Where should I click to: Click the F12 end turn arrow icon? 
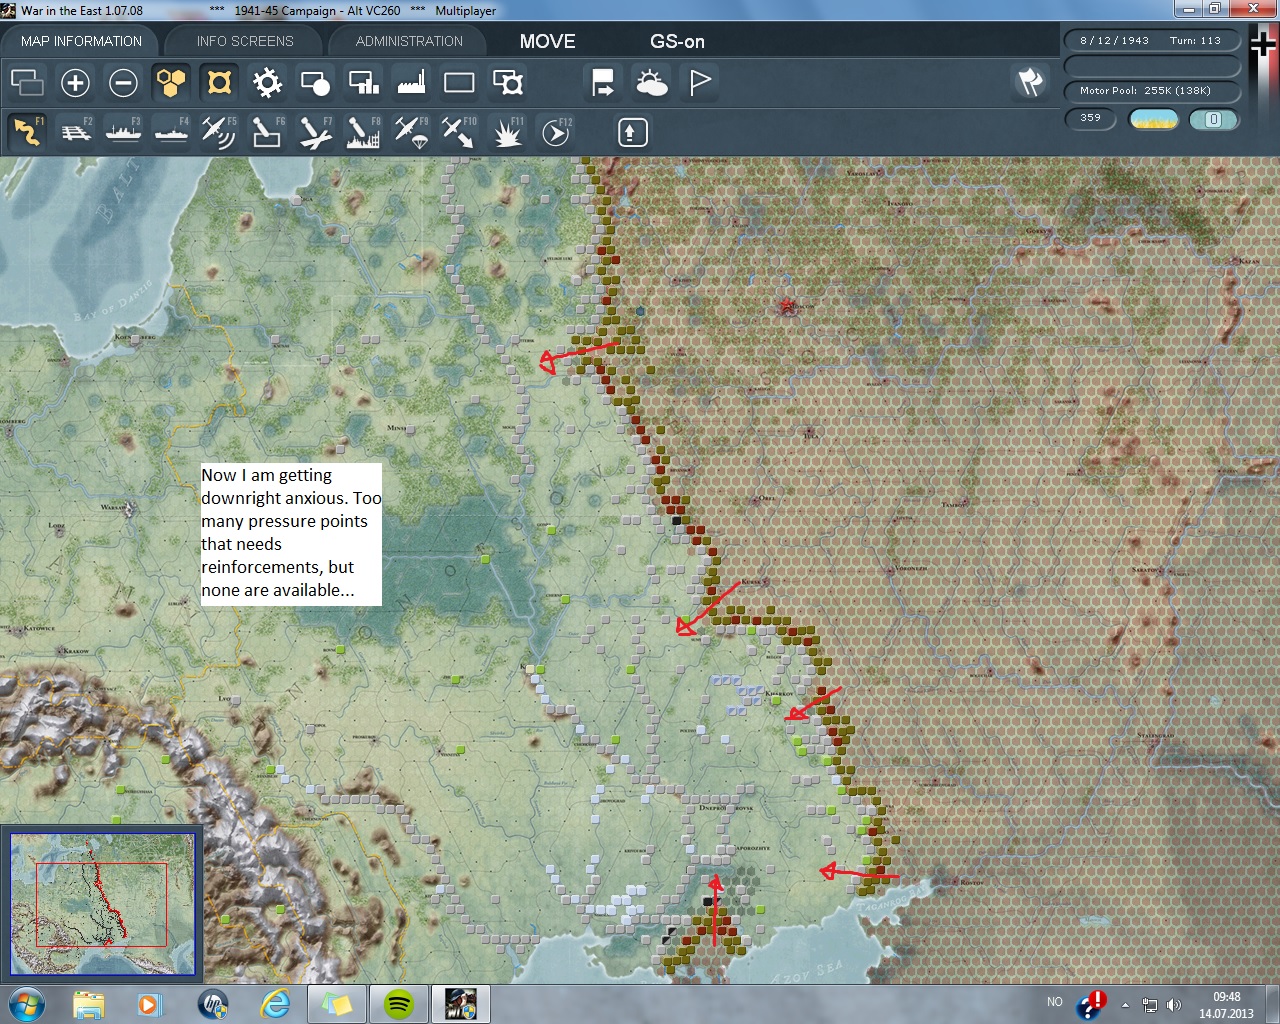556,132
